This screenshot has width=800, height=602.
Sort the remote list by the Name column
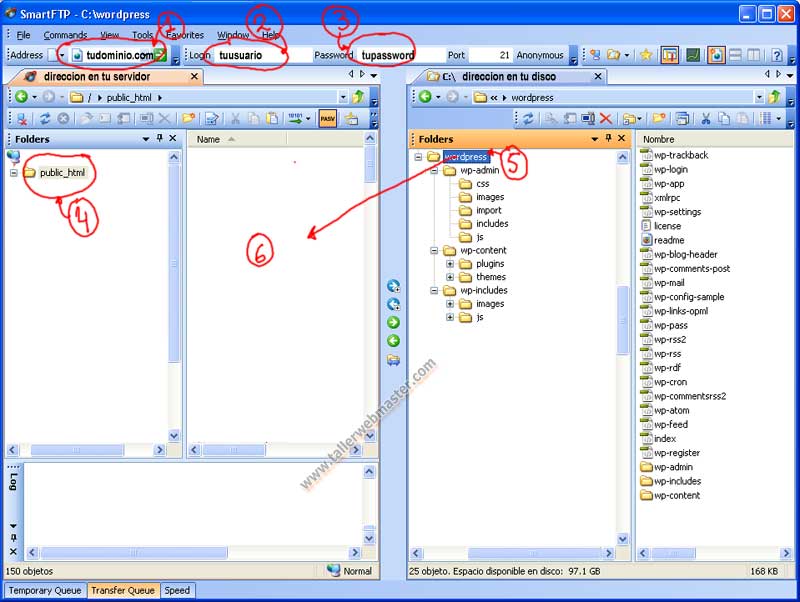237,139
